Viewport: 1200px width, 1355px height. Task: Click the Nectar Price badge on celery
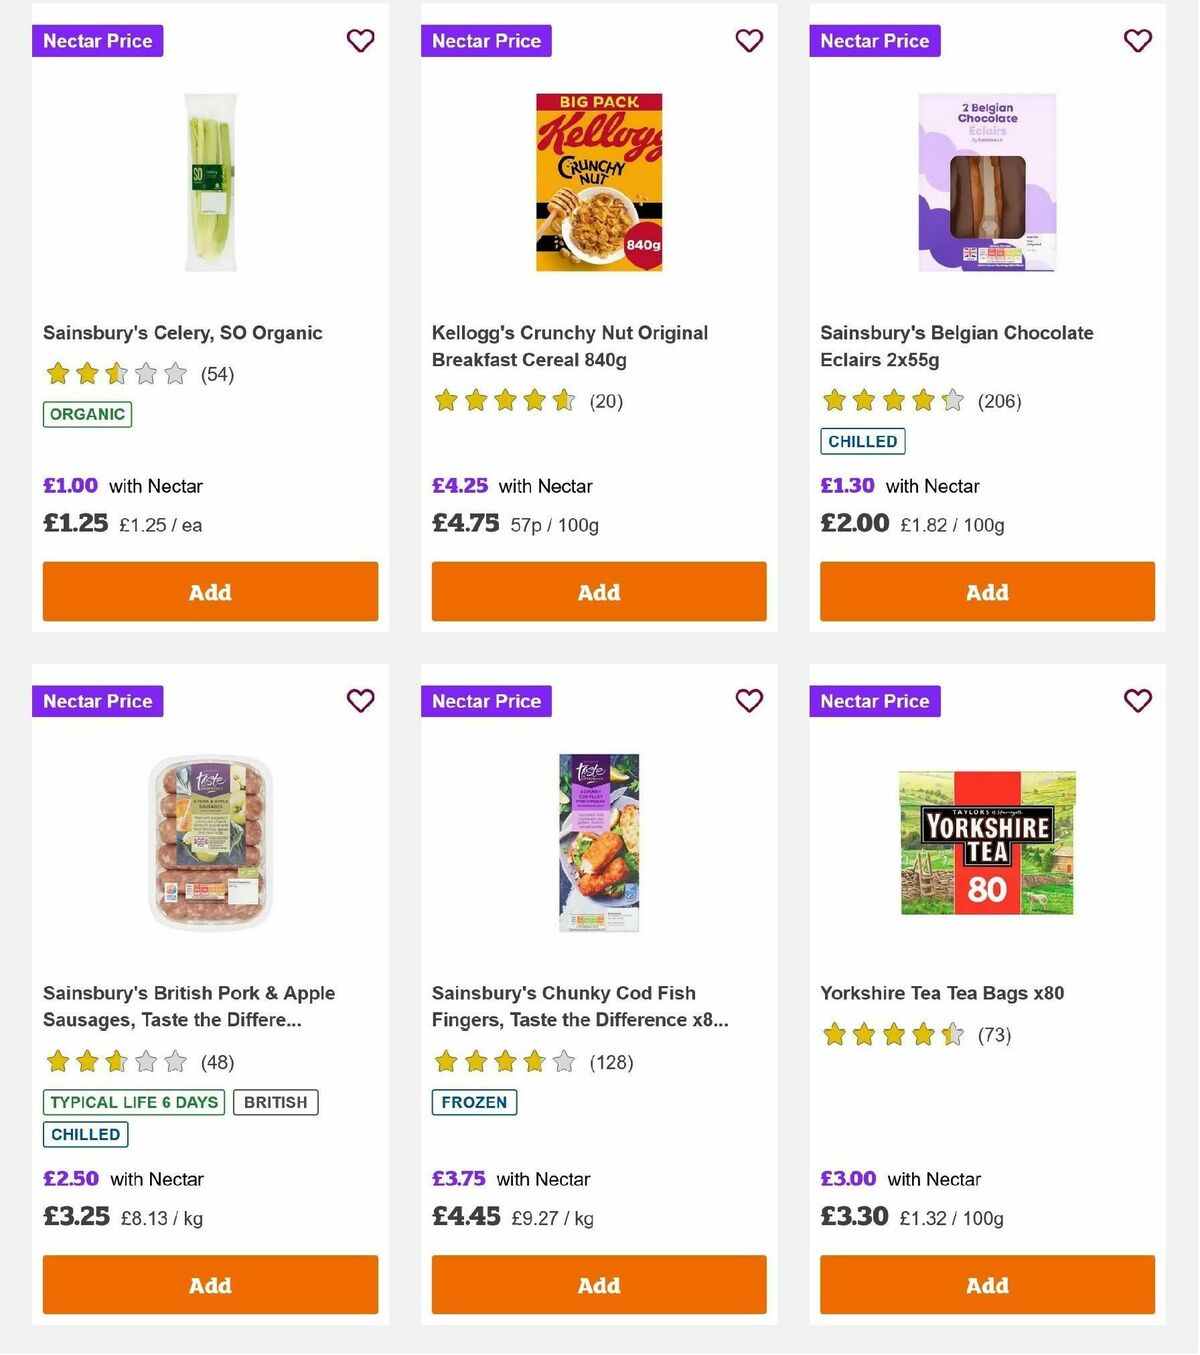pos(97,41)
